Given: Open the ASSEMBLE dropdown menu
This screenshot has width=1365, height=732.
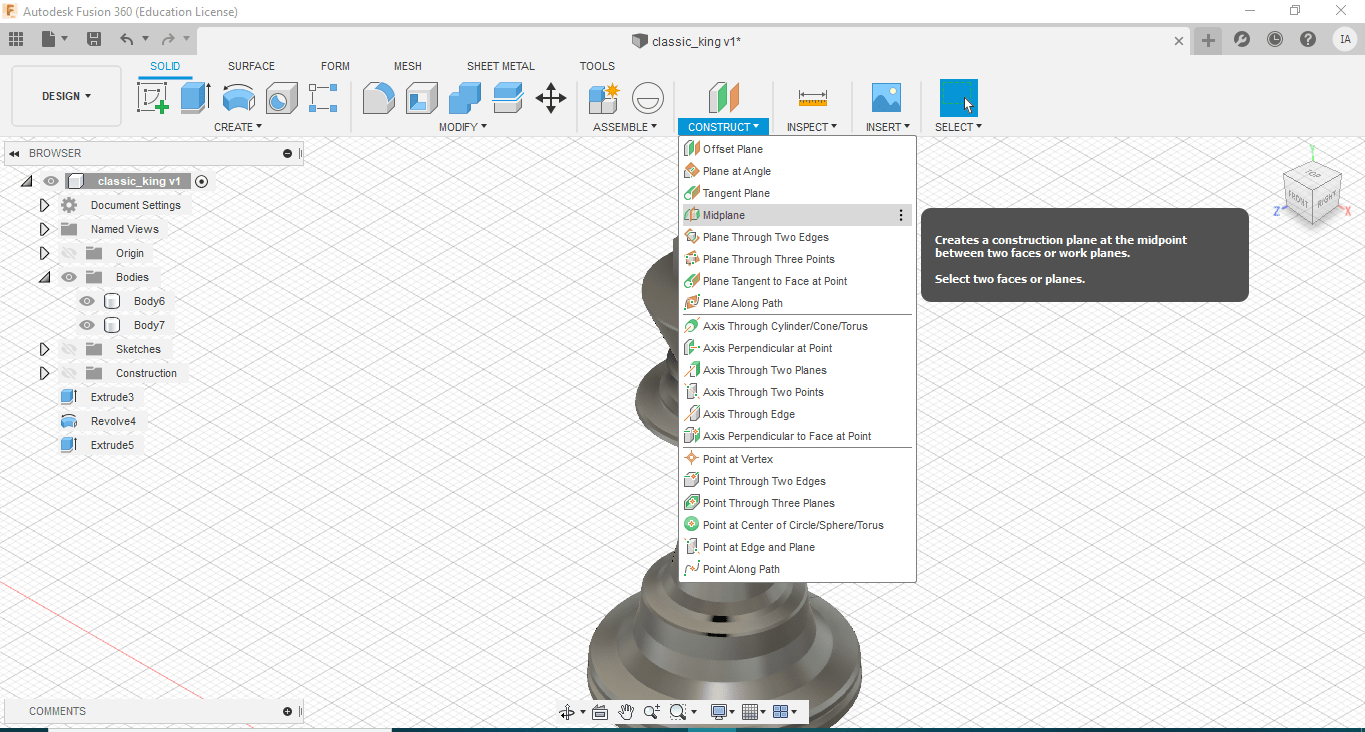Looking at the screenshot, I should coord(625,127).
